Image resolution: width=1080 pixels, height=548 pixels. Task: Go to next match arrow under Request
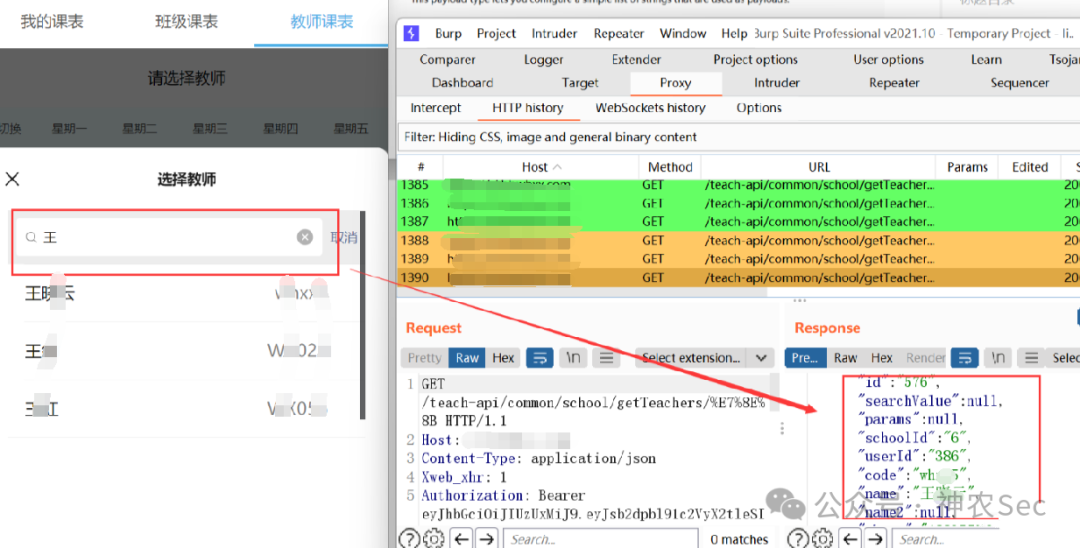click(x=487, y=538)
